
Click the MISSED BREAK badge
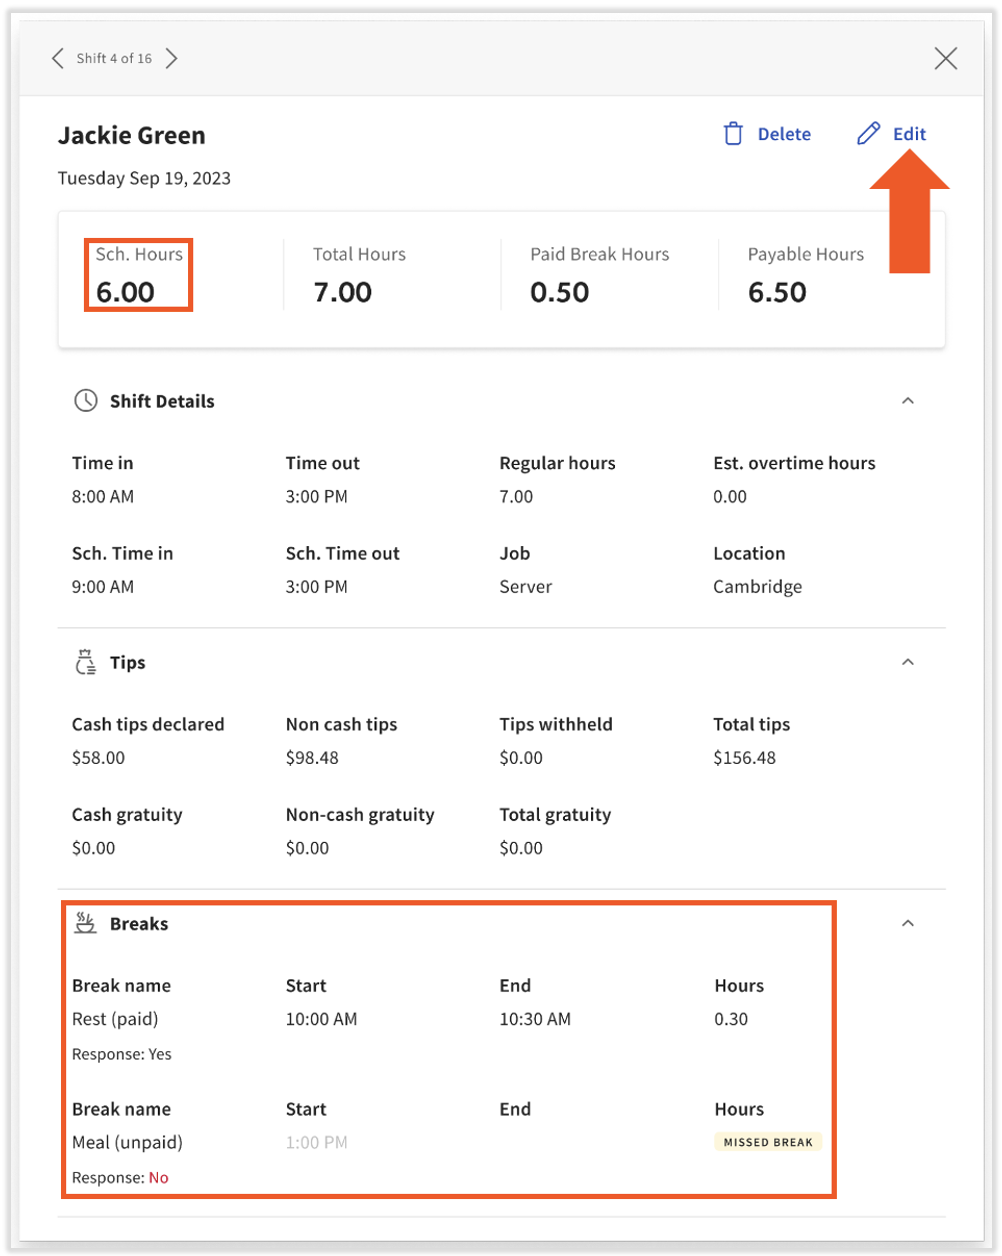(x=767, y=1142)
